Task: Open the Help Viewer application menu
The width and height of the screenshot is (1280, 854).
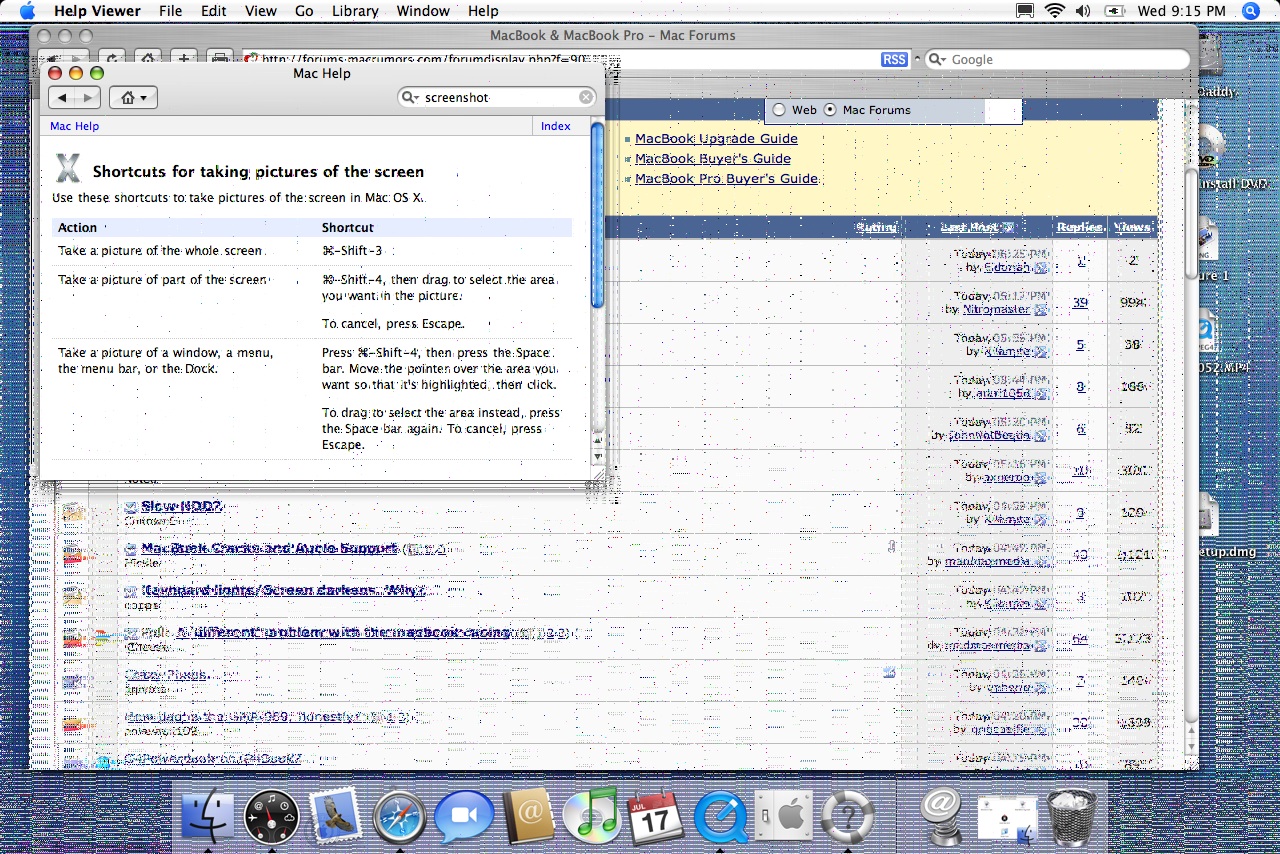Action: (97, 11)
